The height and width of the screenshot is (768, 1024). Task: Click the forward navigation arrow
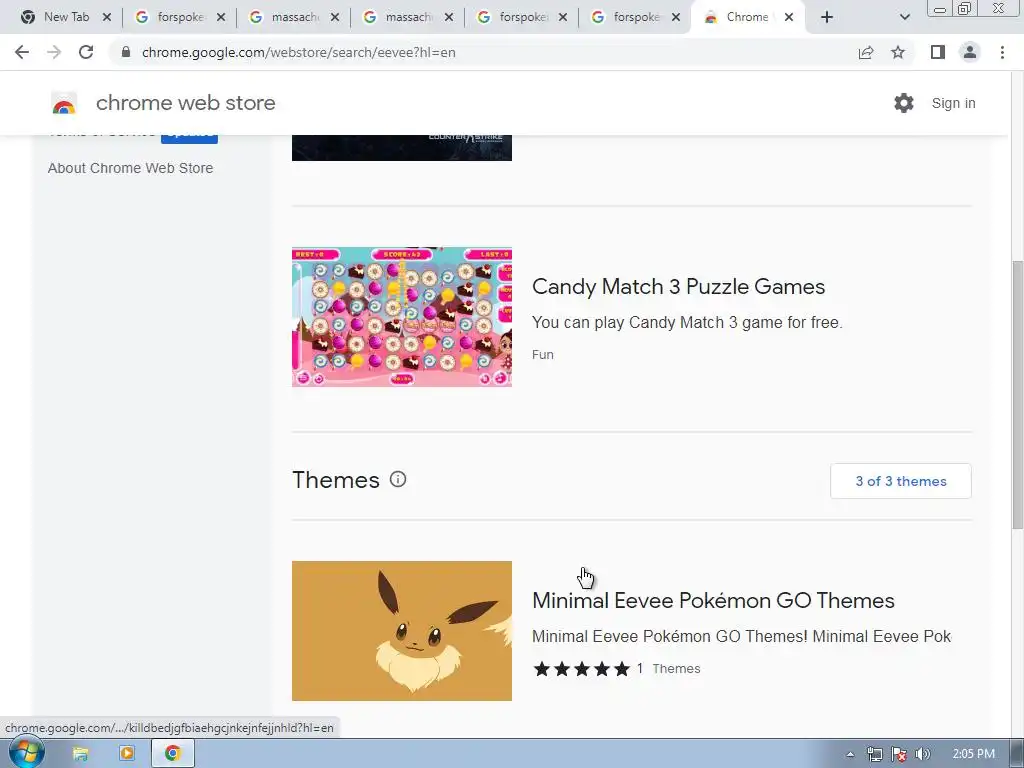(54, 52)
